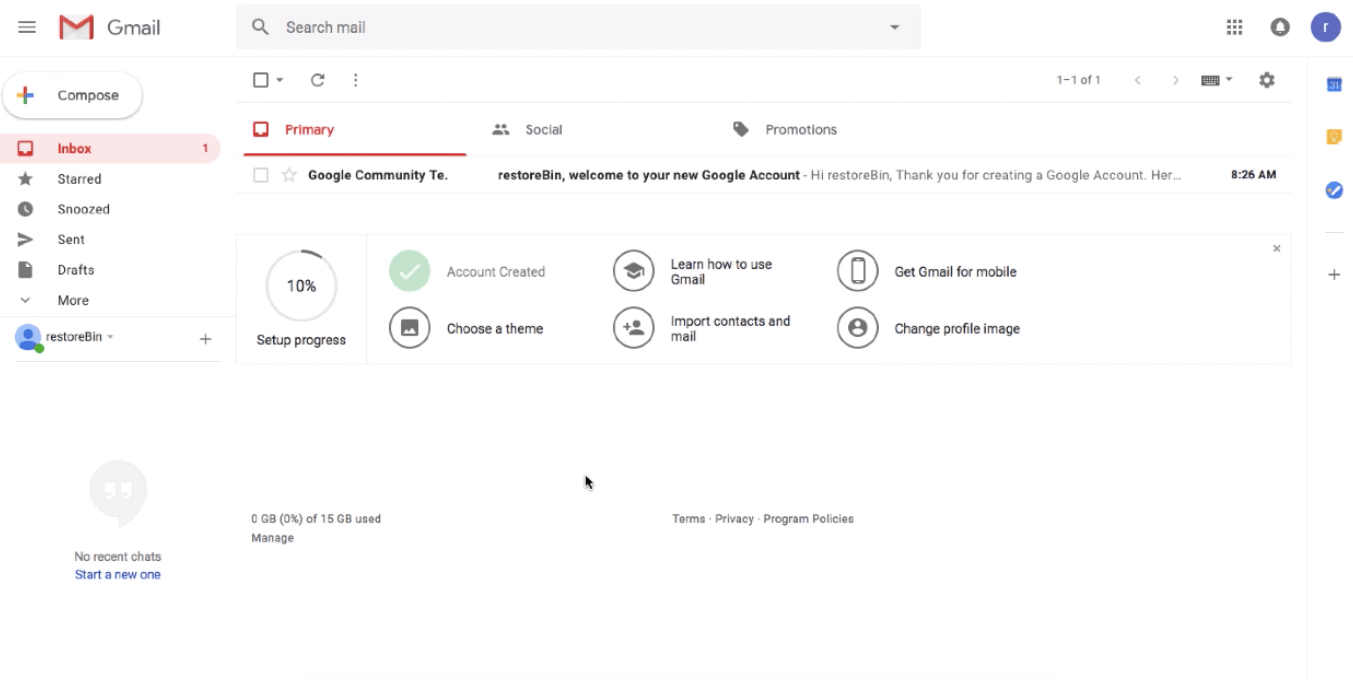Screen dimensions: 1353x680
Task: Open notifications bell icon
Action: (x=1280, y=27)
